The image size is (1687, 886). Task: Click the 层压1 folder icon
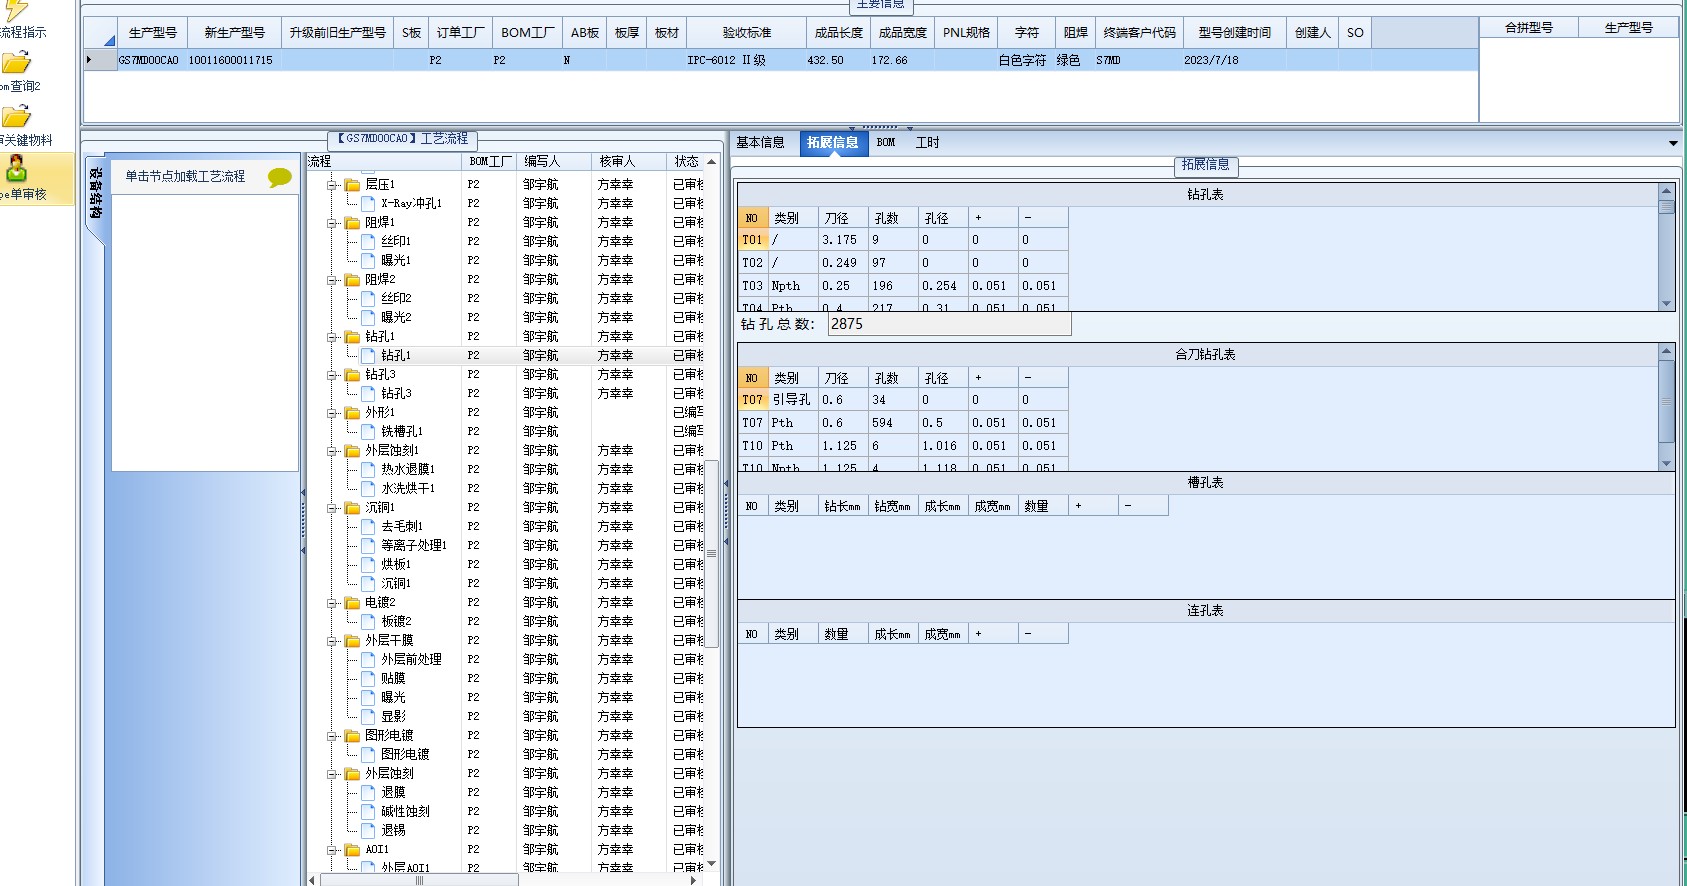point(352,185)
